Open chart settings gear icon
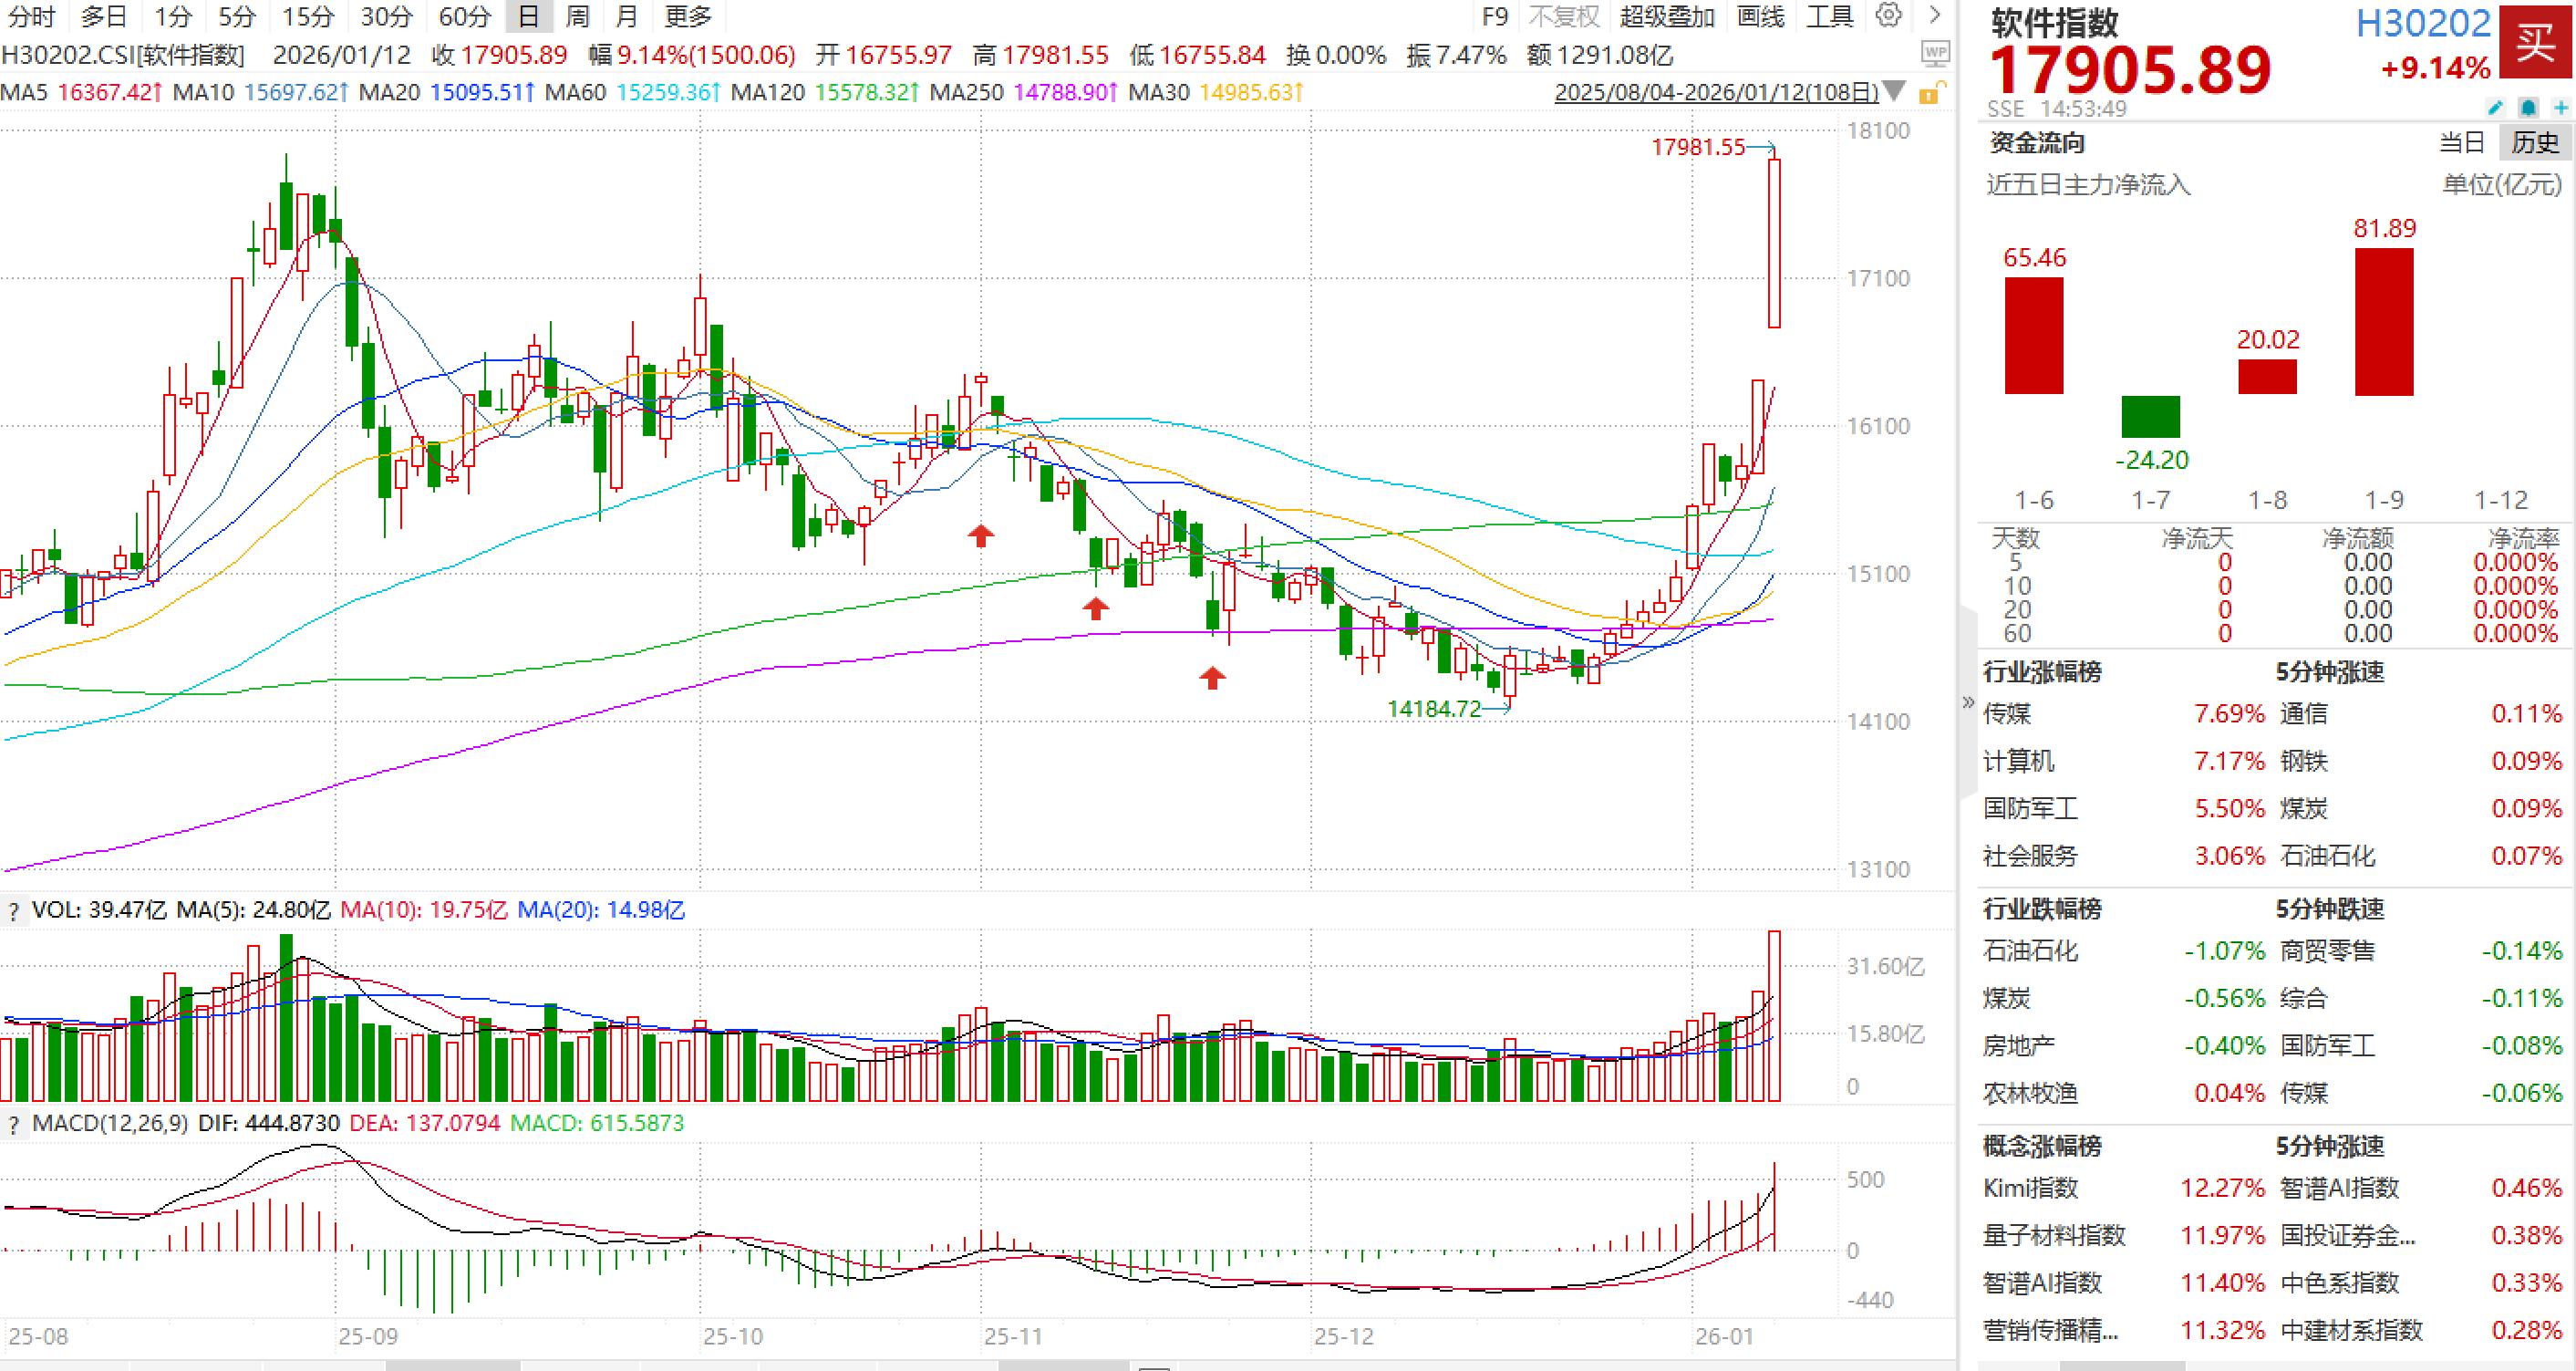Image resolution: width=2576 pixels, height=1371 pixels. click(1888, 15)
